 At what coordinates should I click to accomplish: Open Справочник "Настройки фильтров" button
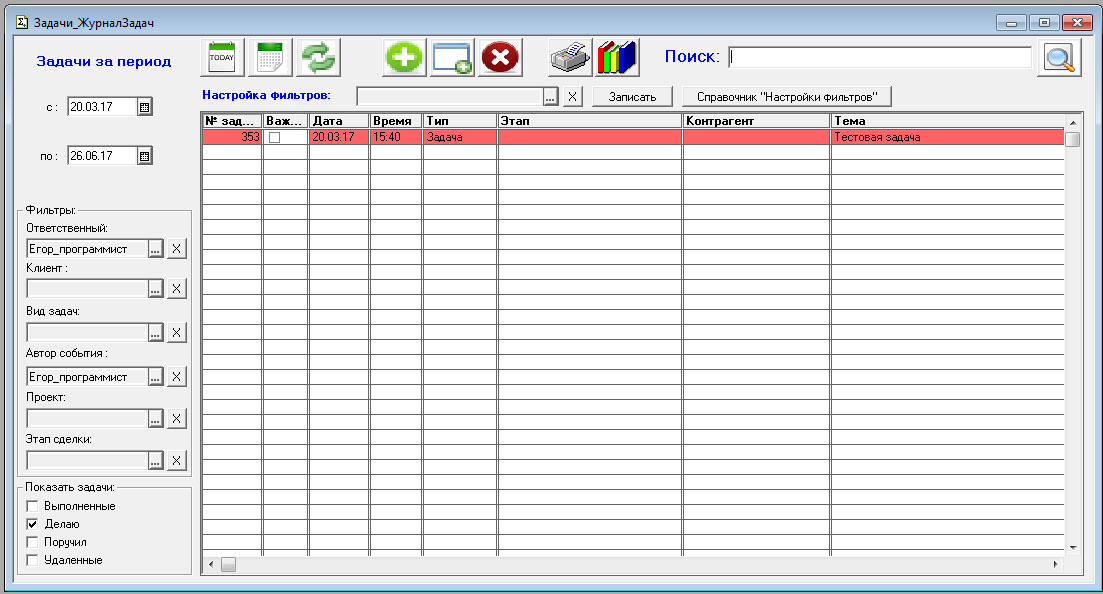[x=786, y=97]
